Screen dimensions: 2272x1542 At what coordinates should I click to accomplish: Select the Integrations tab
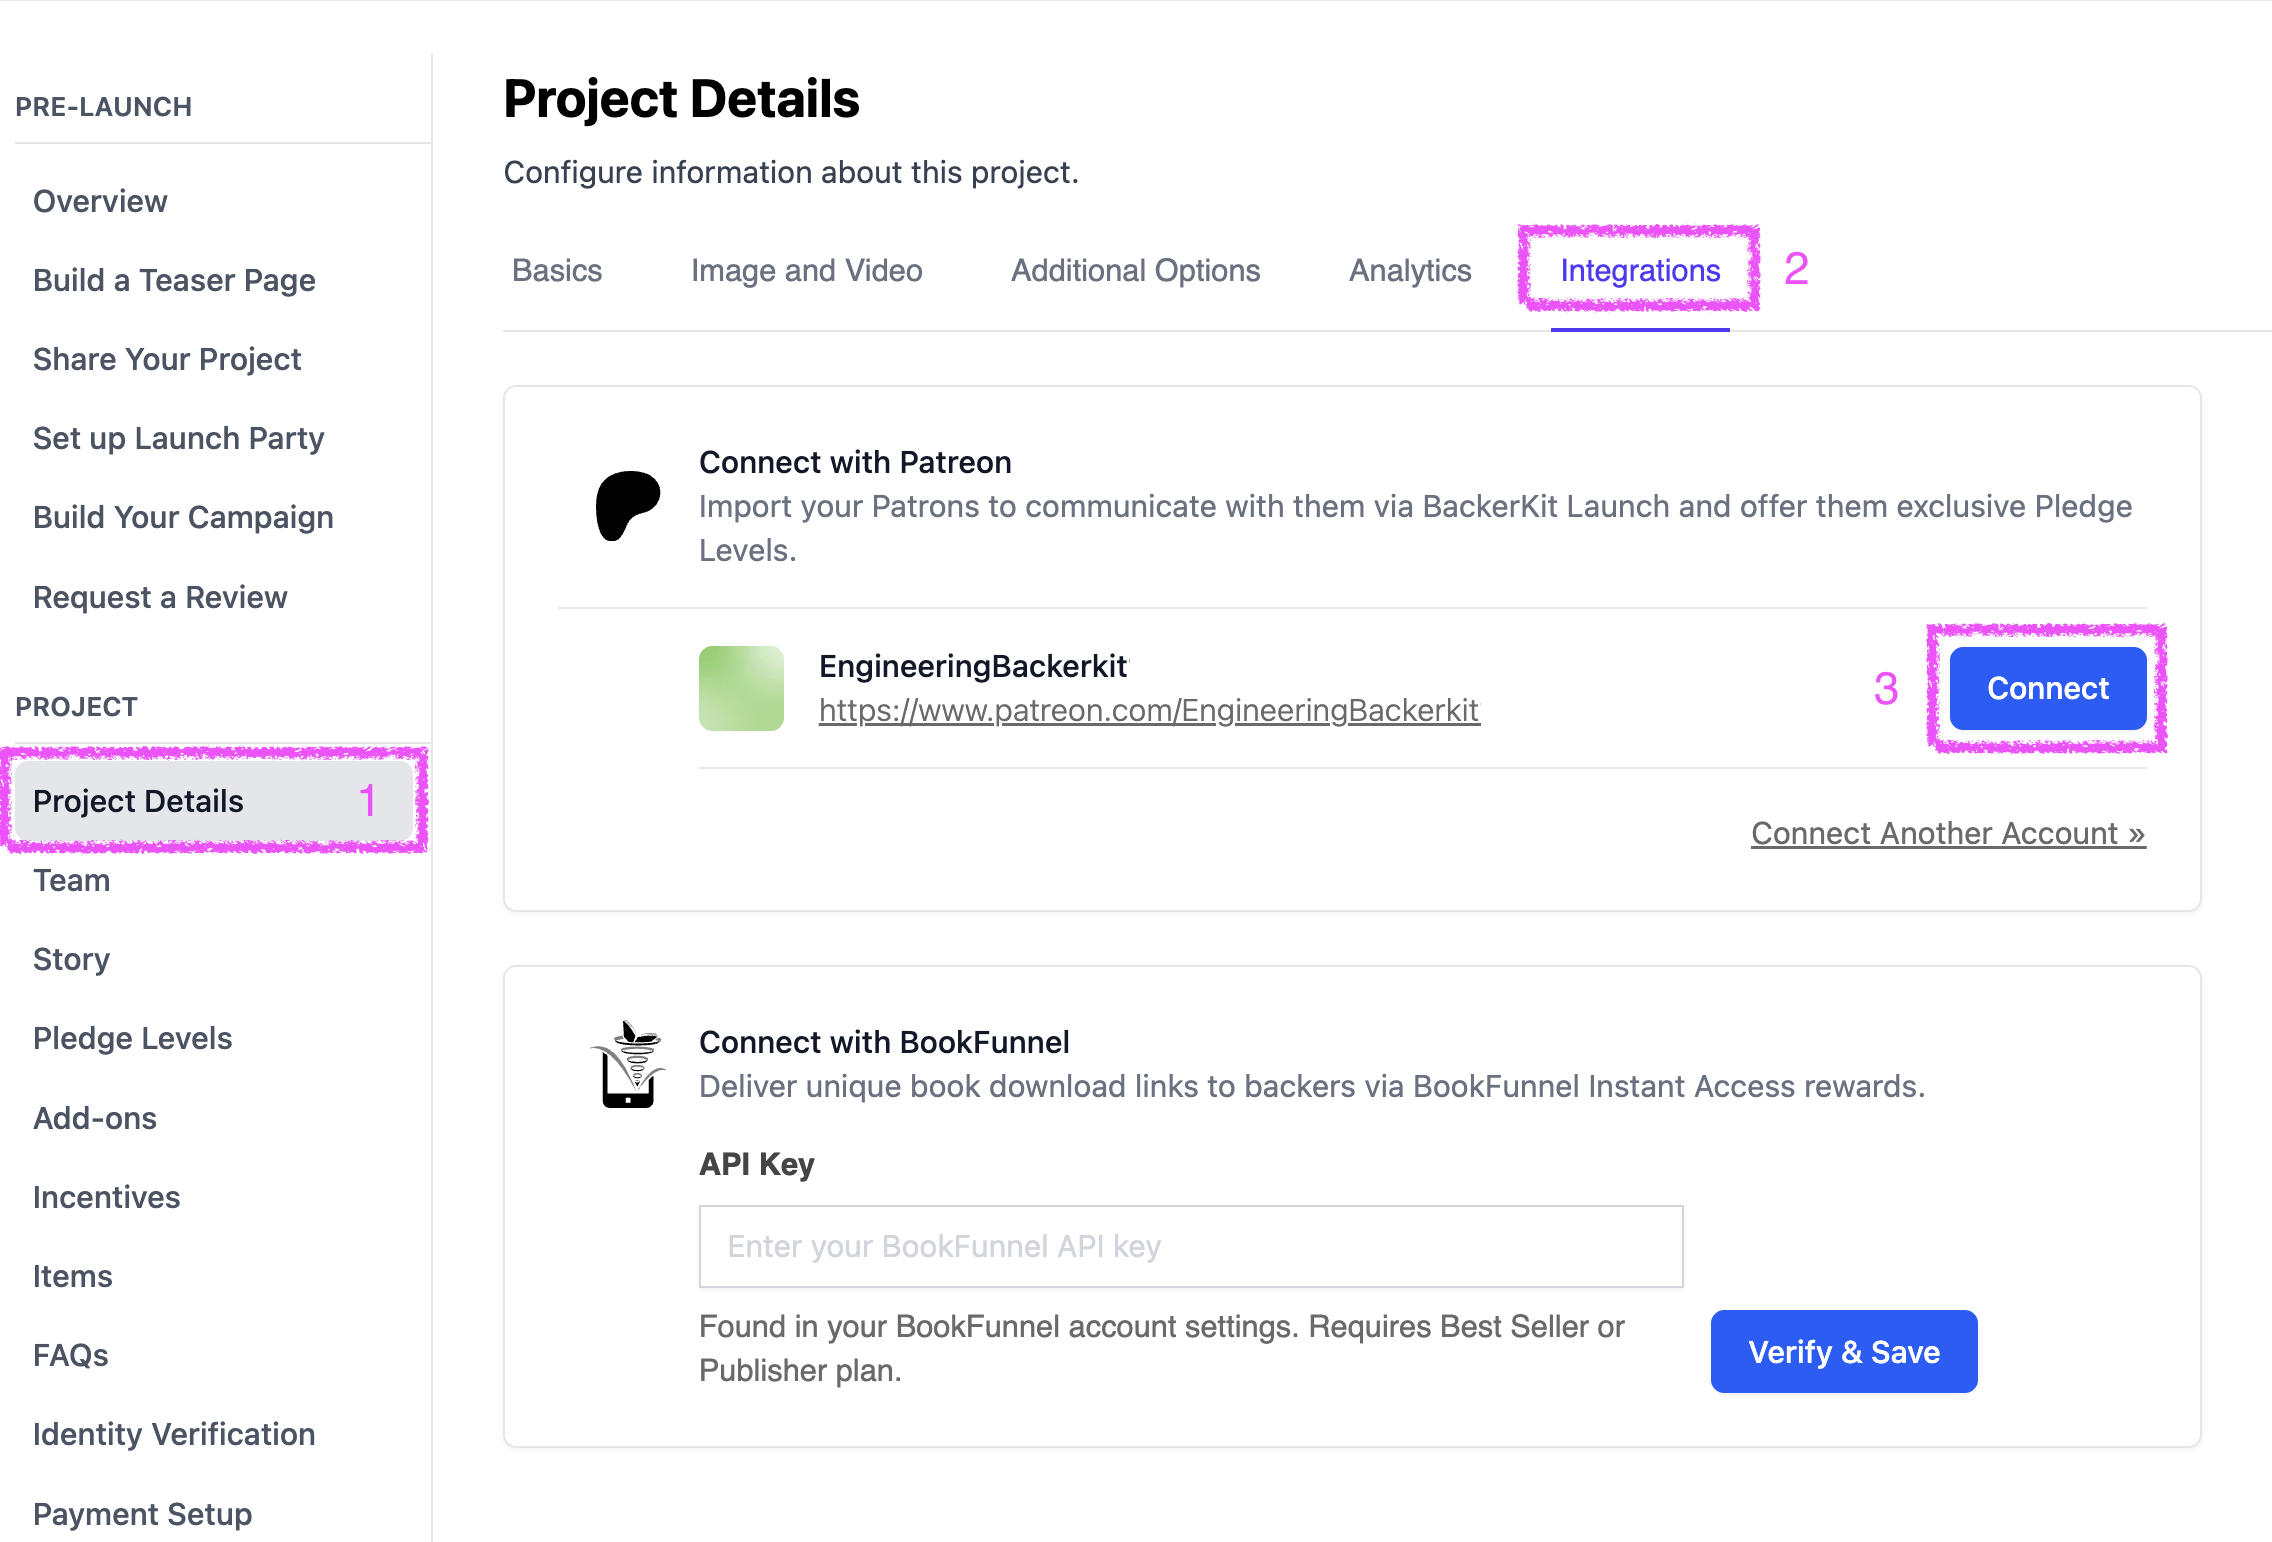[1639, 270]
